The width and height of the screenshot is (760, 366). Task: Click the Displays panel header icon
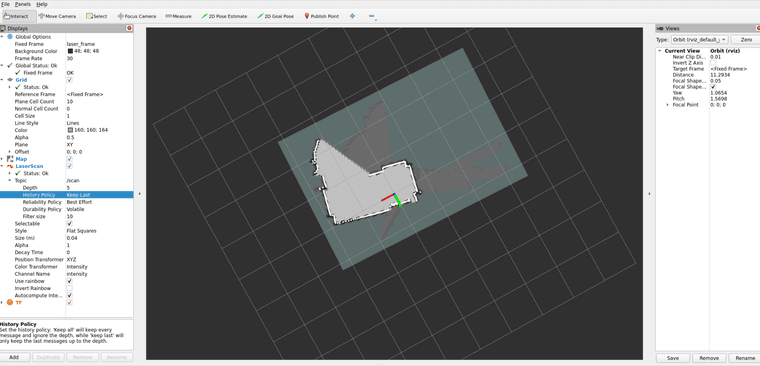click(x=3, y=29)
